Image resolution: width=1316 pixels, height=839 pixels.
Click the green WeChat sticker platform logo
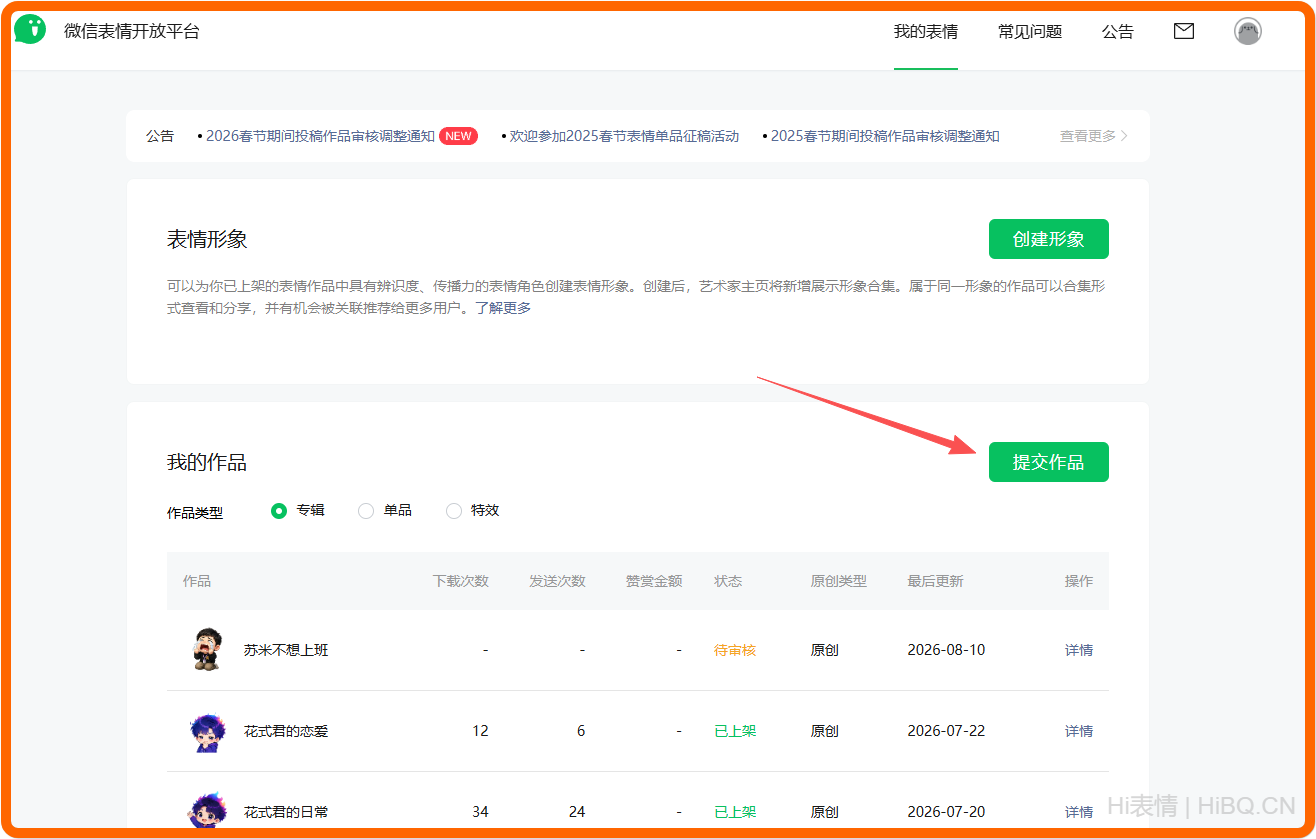point(30,30)
